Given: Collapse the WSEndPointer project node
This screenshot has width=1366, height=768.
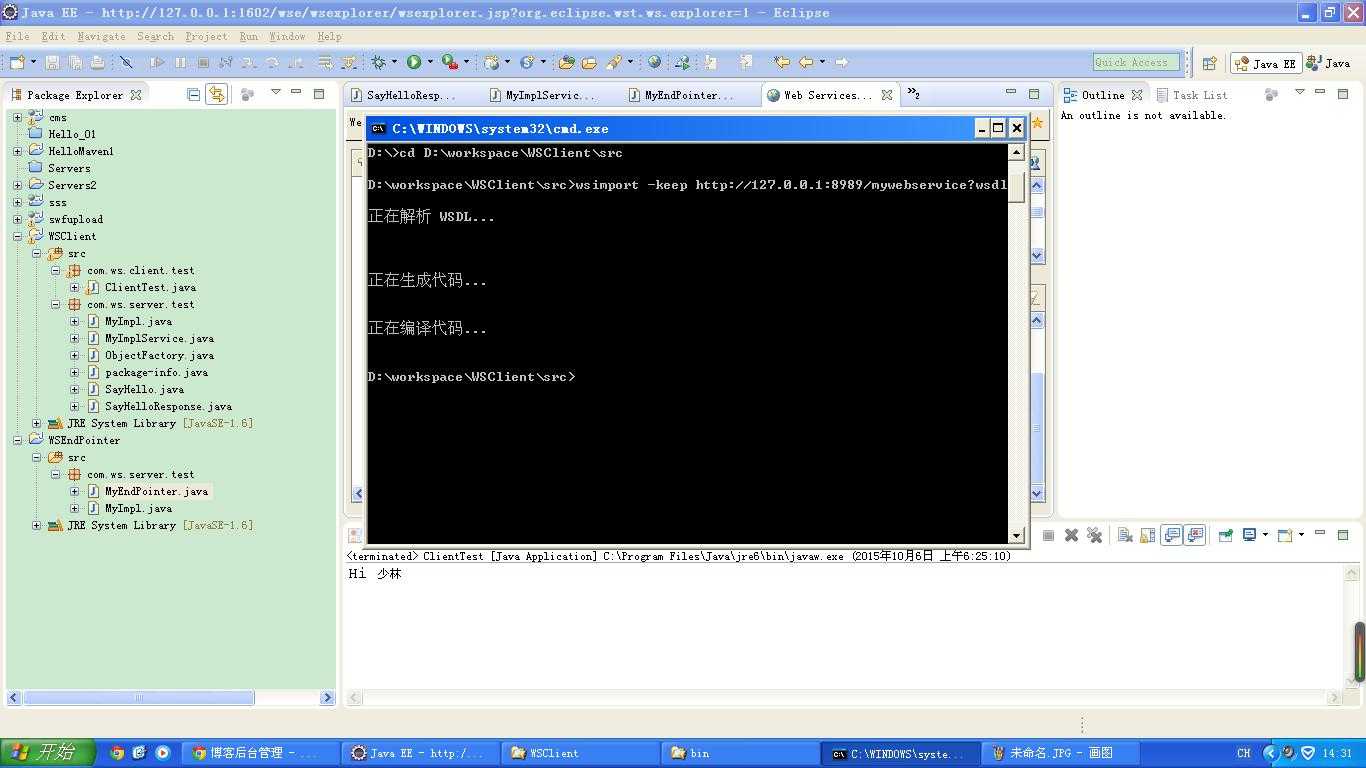Looking at the screenshot, I should pyautogui.click(x=17, y=441).
